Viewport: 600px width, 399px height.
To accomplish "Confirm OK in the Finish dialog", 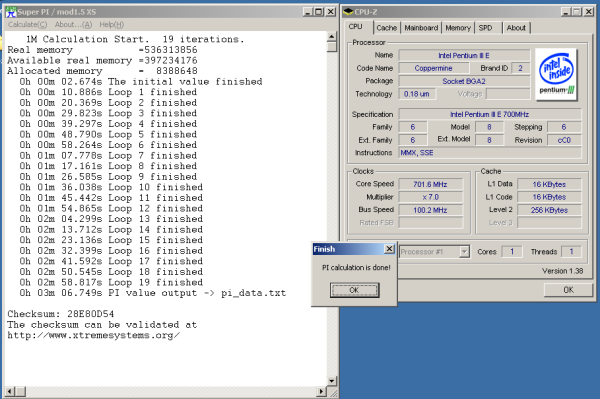I will point(354,290).
